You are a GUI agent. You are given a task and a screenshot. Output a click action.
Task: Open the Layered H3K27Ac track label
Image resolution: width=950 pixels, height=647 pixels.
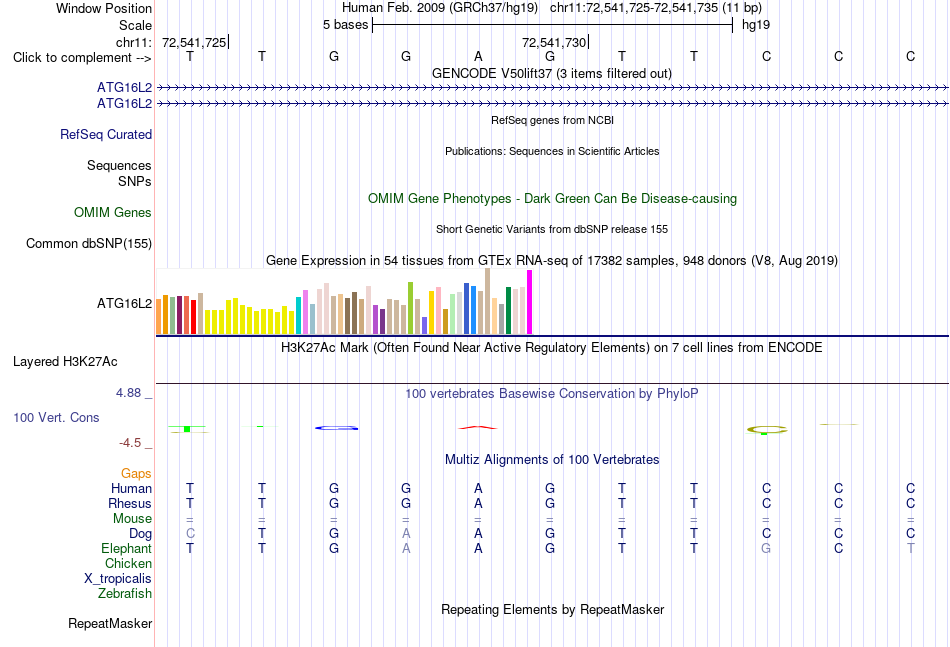coord(65,362)
